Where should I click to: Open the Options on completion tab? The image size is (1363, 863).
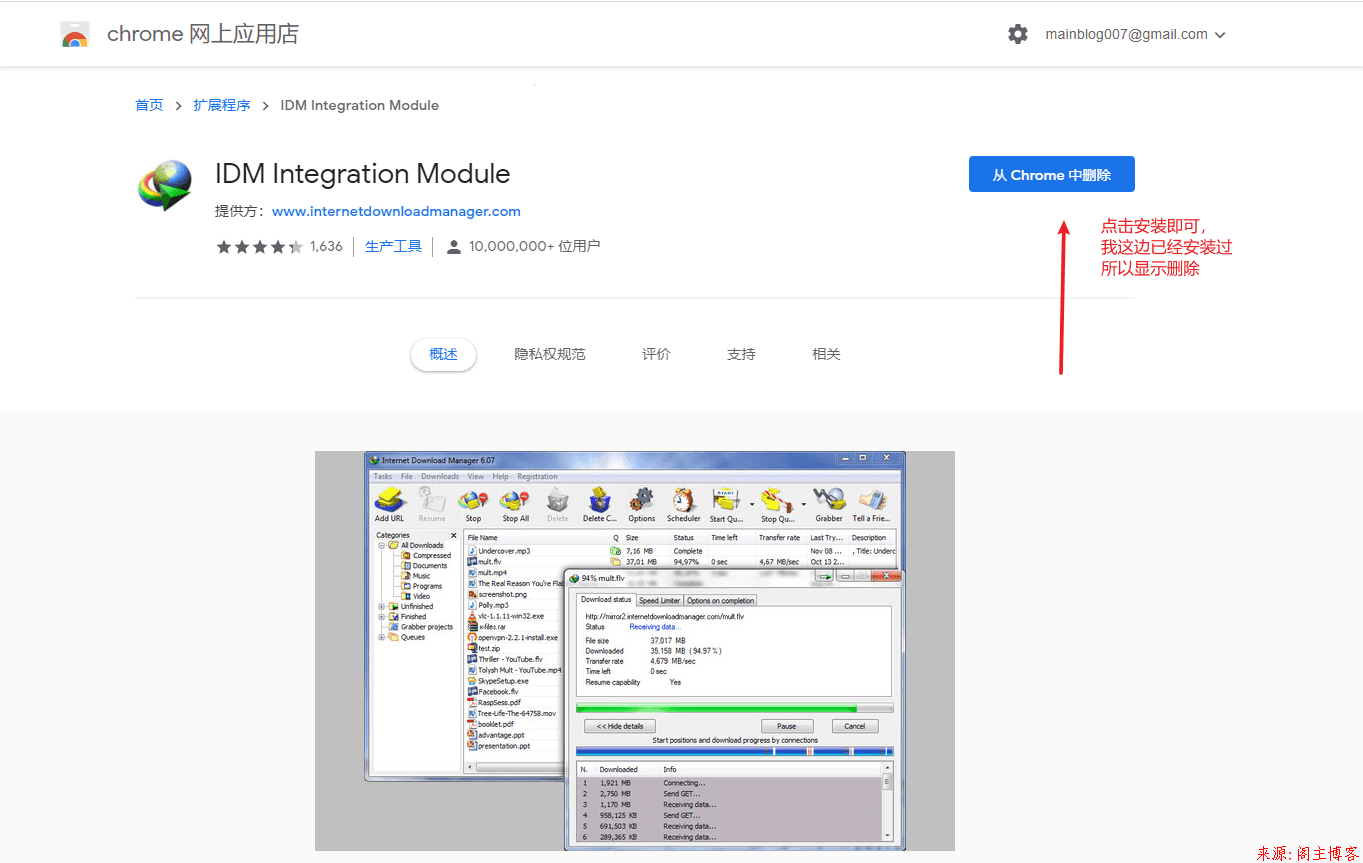721,600
